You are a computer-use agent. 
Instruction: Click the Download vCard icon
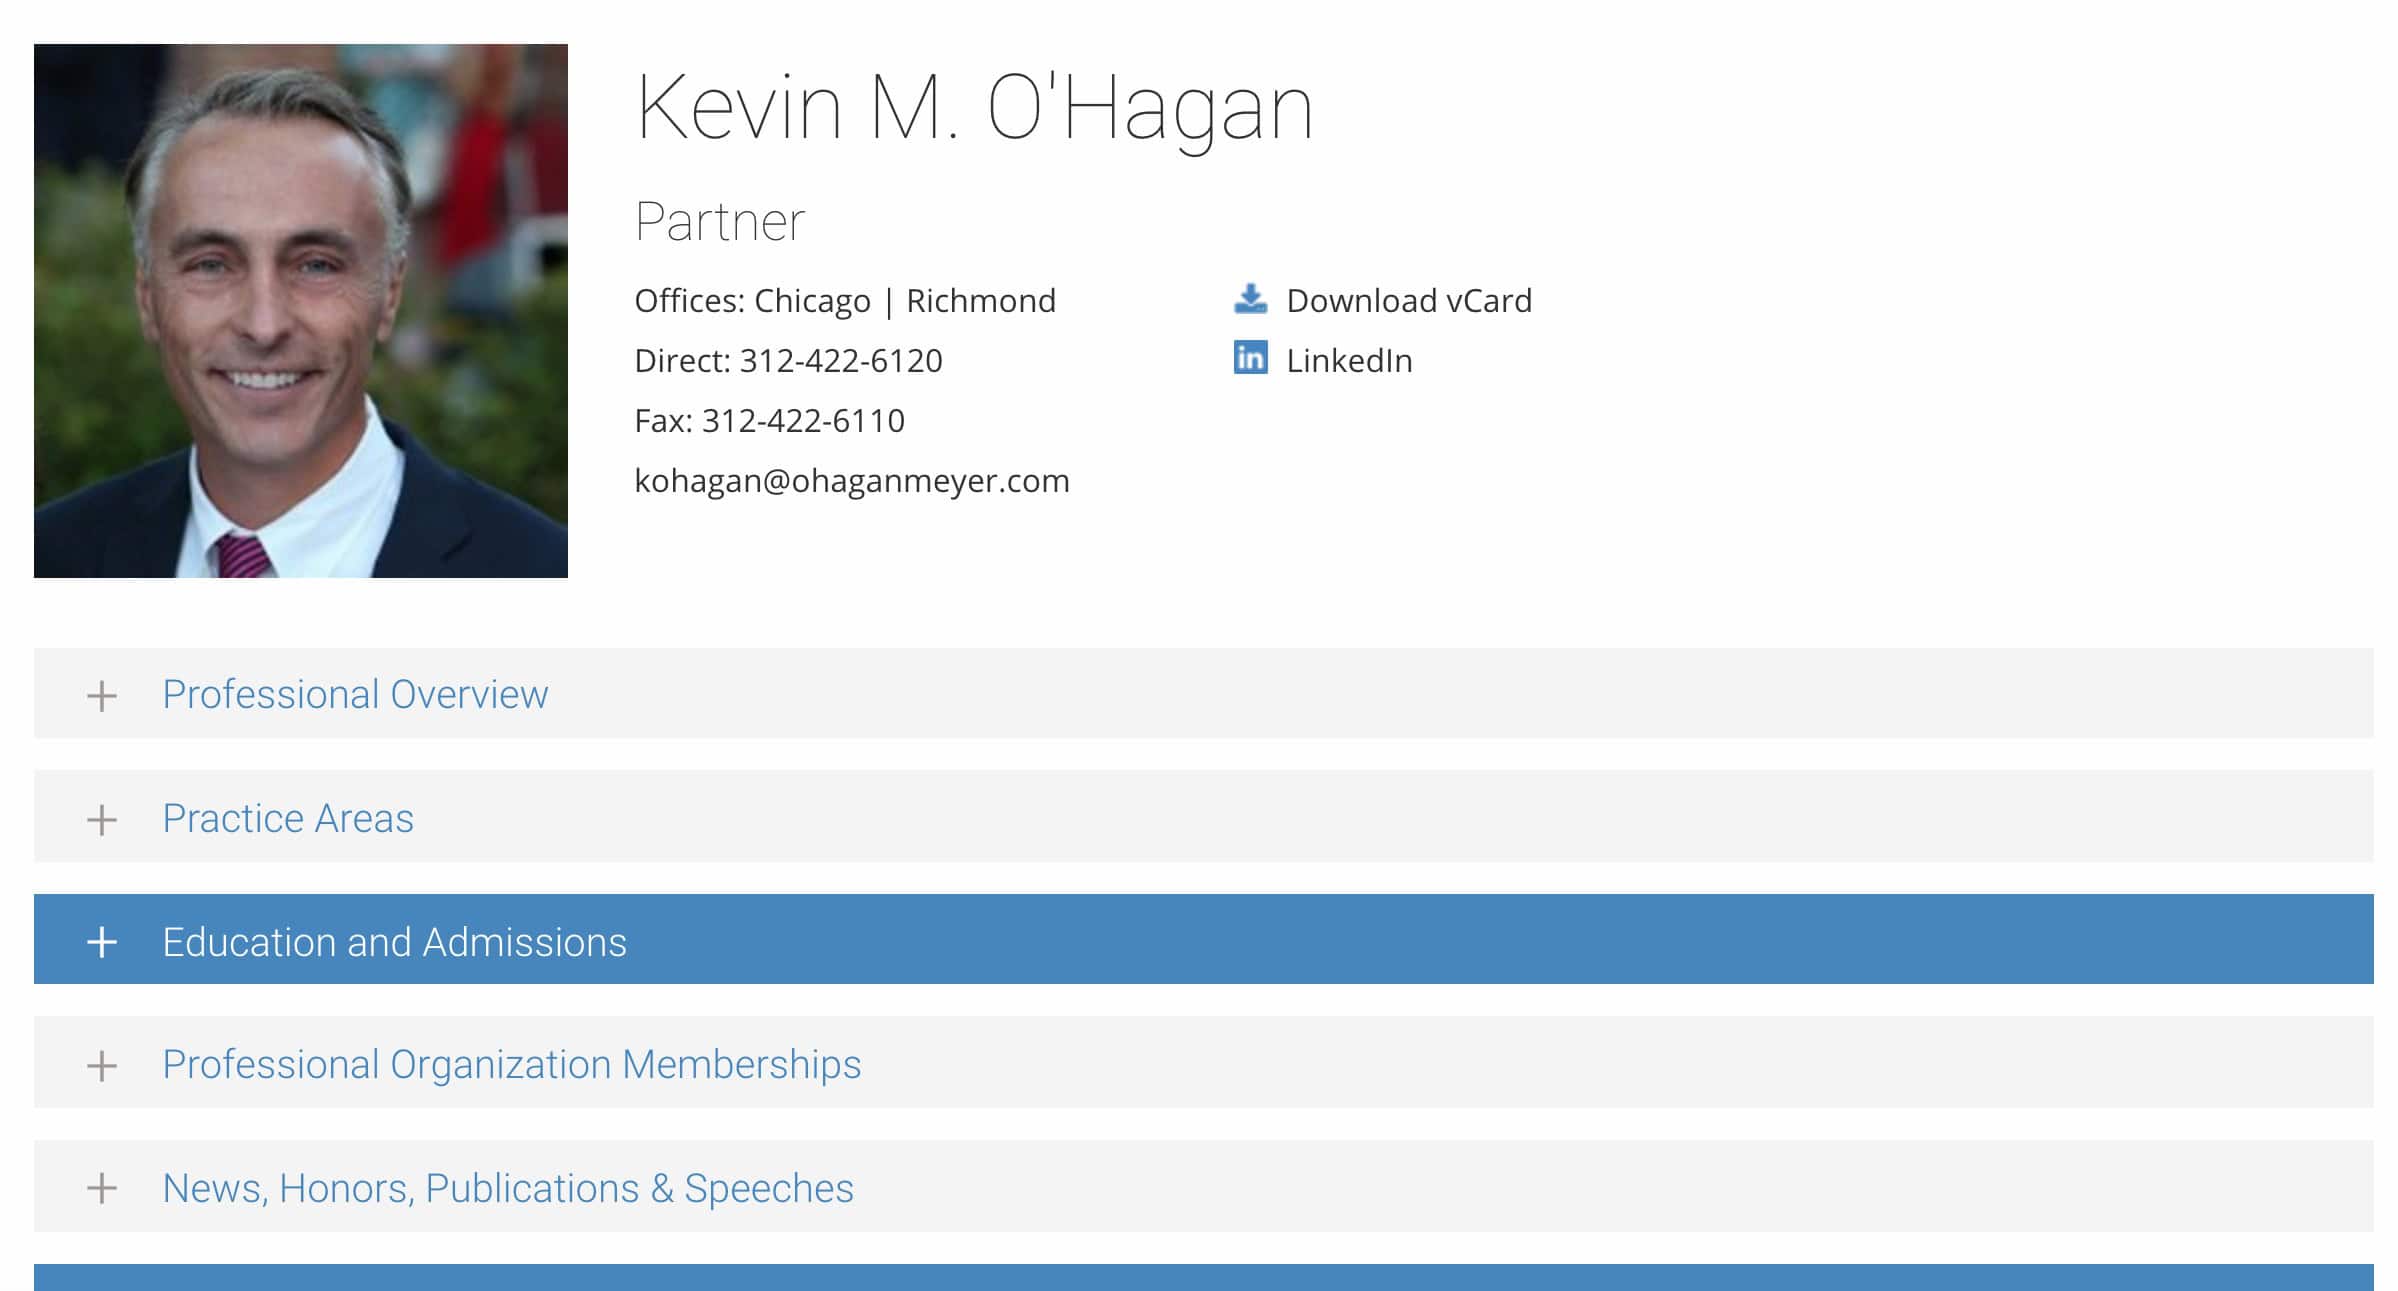pos(1250,299)
